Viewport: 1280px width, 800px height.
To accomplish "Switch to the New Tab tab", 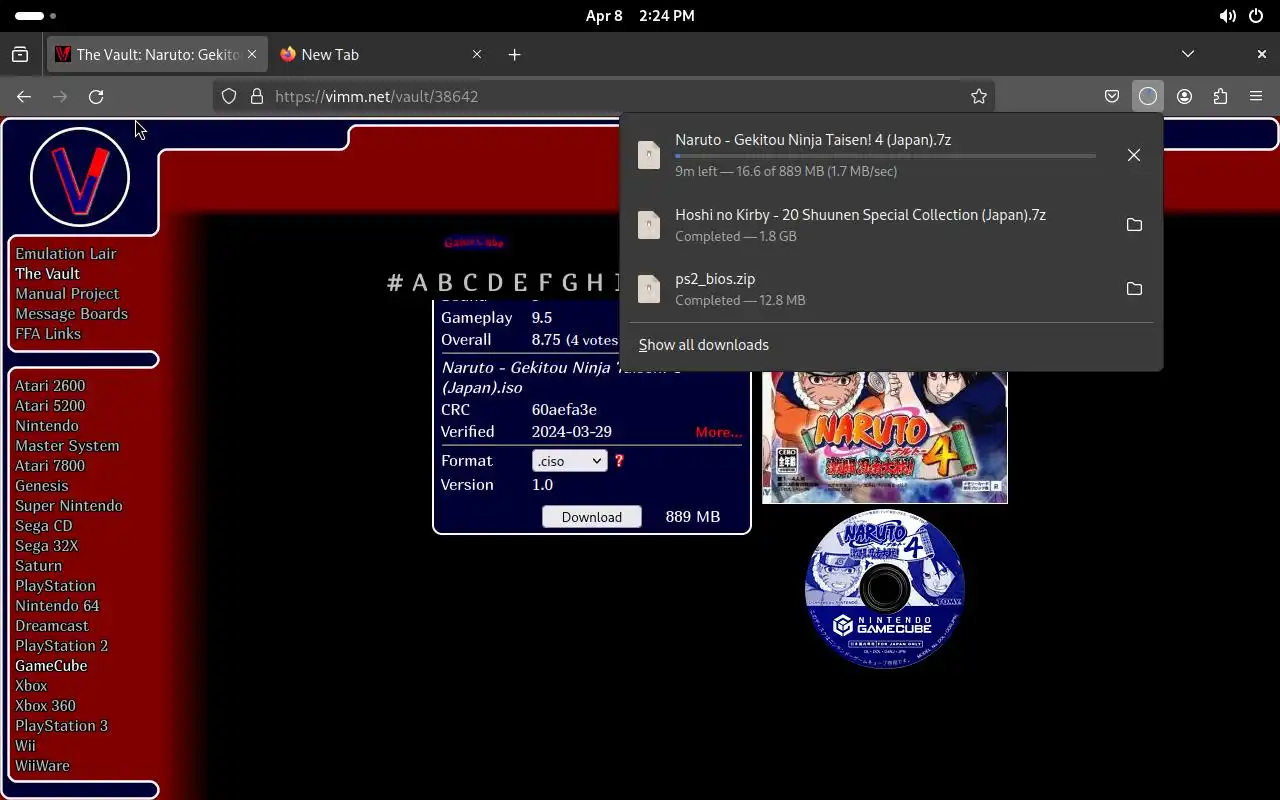I will click(x=381, y=54).
